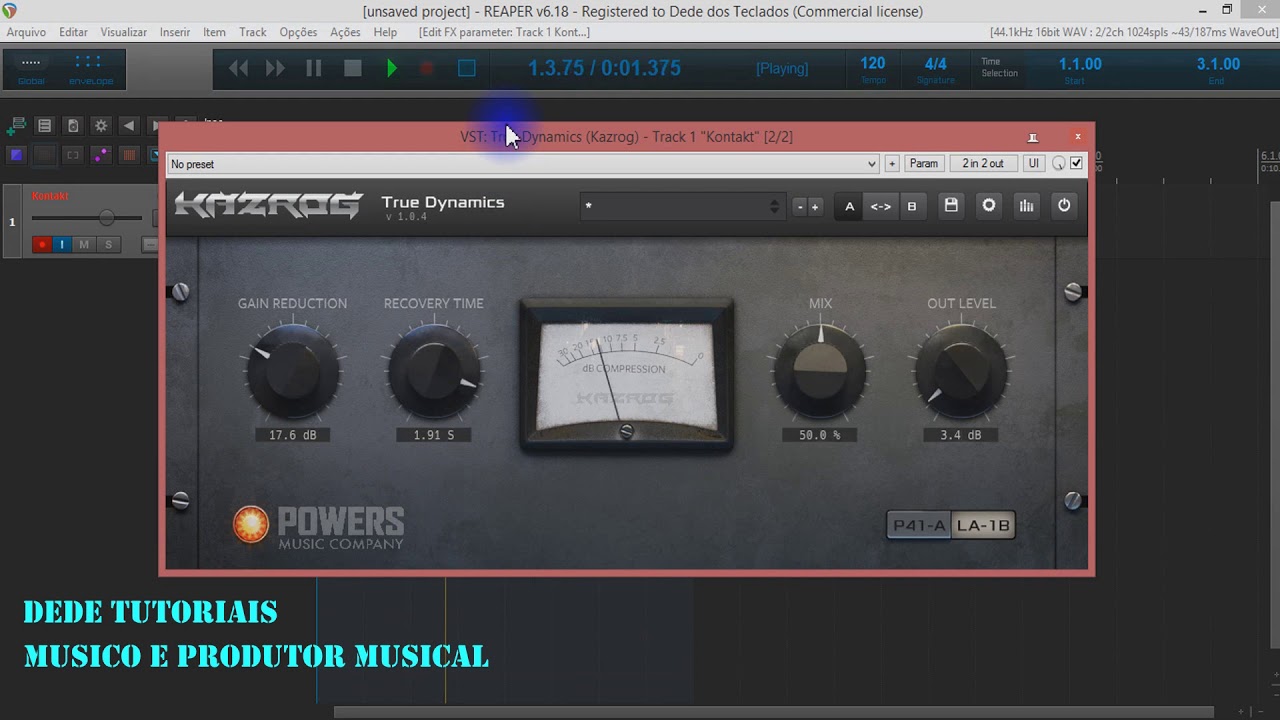Arm the red Record transport button
The width and height of the screenshot is (1280, 720).
[x=427, y=68]
